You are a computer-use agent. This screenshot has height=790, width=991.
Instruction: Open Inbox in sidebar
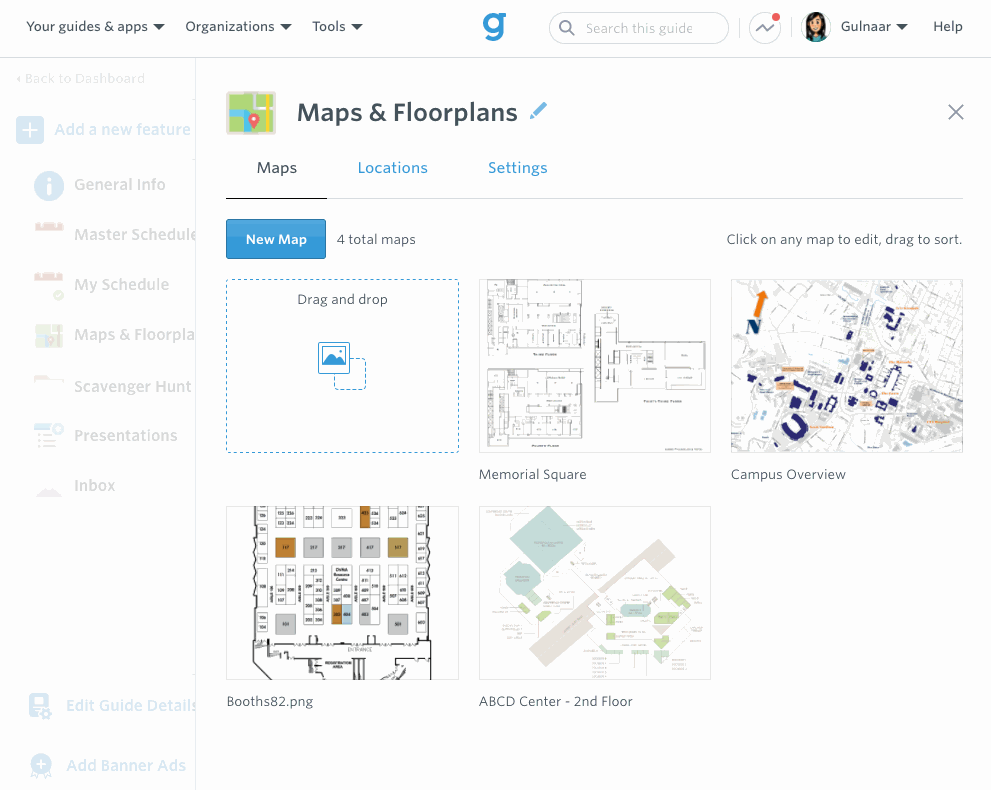(95, 485)
